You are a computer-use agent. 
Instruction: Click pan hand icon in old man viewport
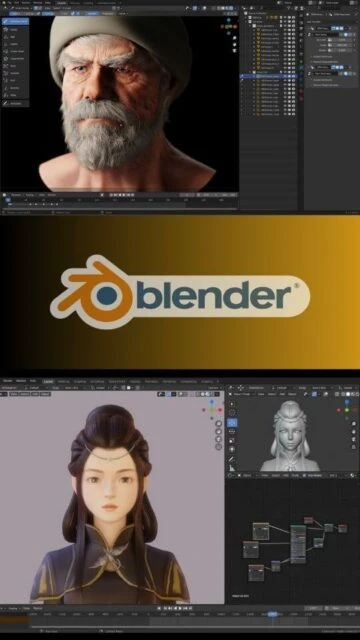click(x=235, y=44)
